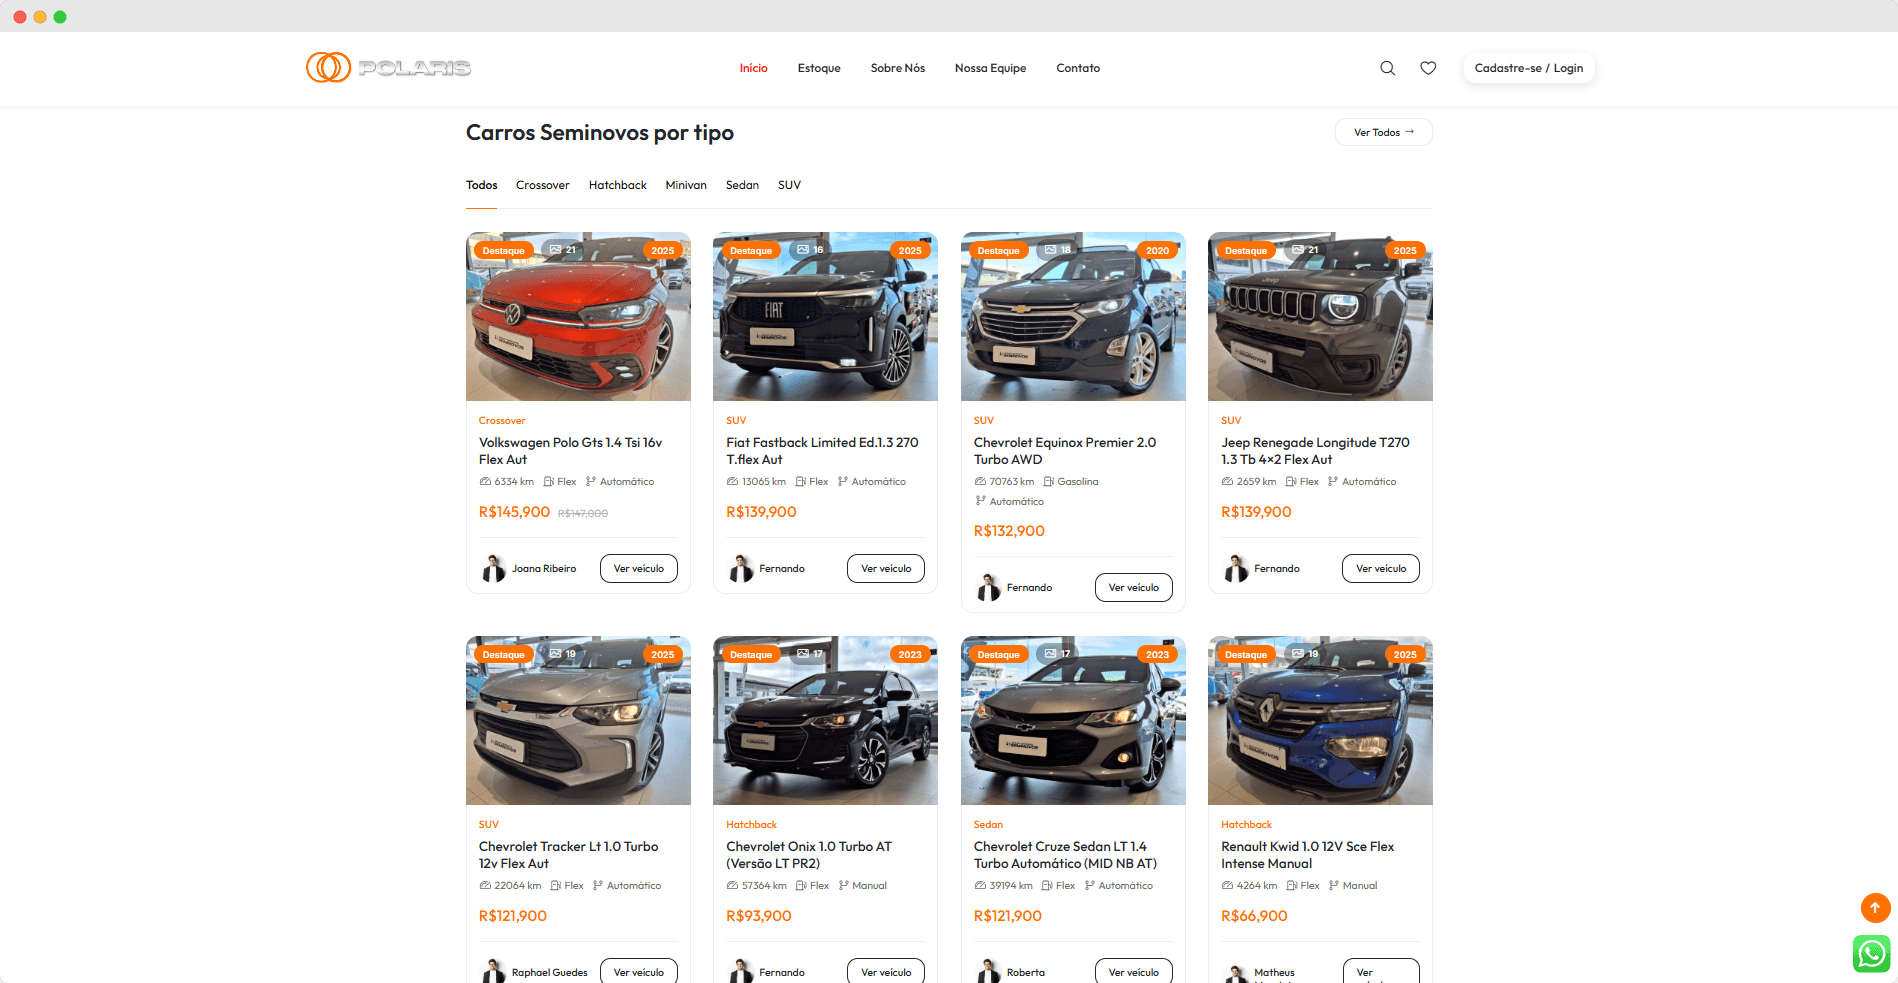Open WhatsApp chat floating icon
1898x983 pixels.
tap(1871, 953)
